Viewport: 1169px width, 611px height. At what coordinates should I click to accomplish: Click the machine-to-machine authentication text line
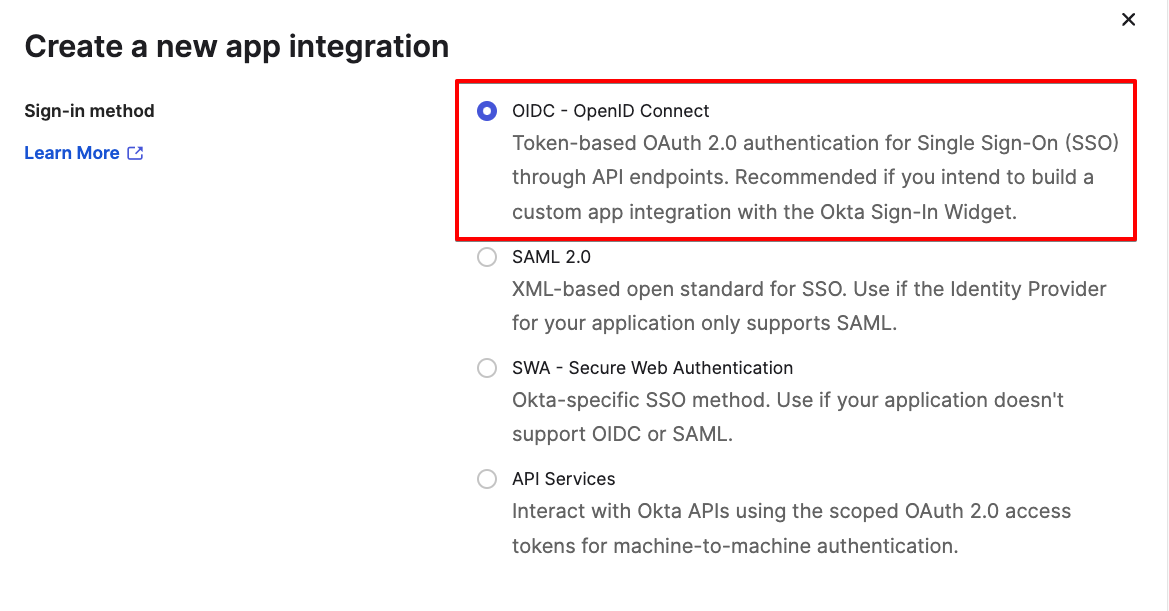point(734,546)
